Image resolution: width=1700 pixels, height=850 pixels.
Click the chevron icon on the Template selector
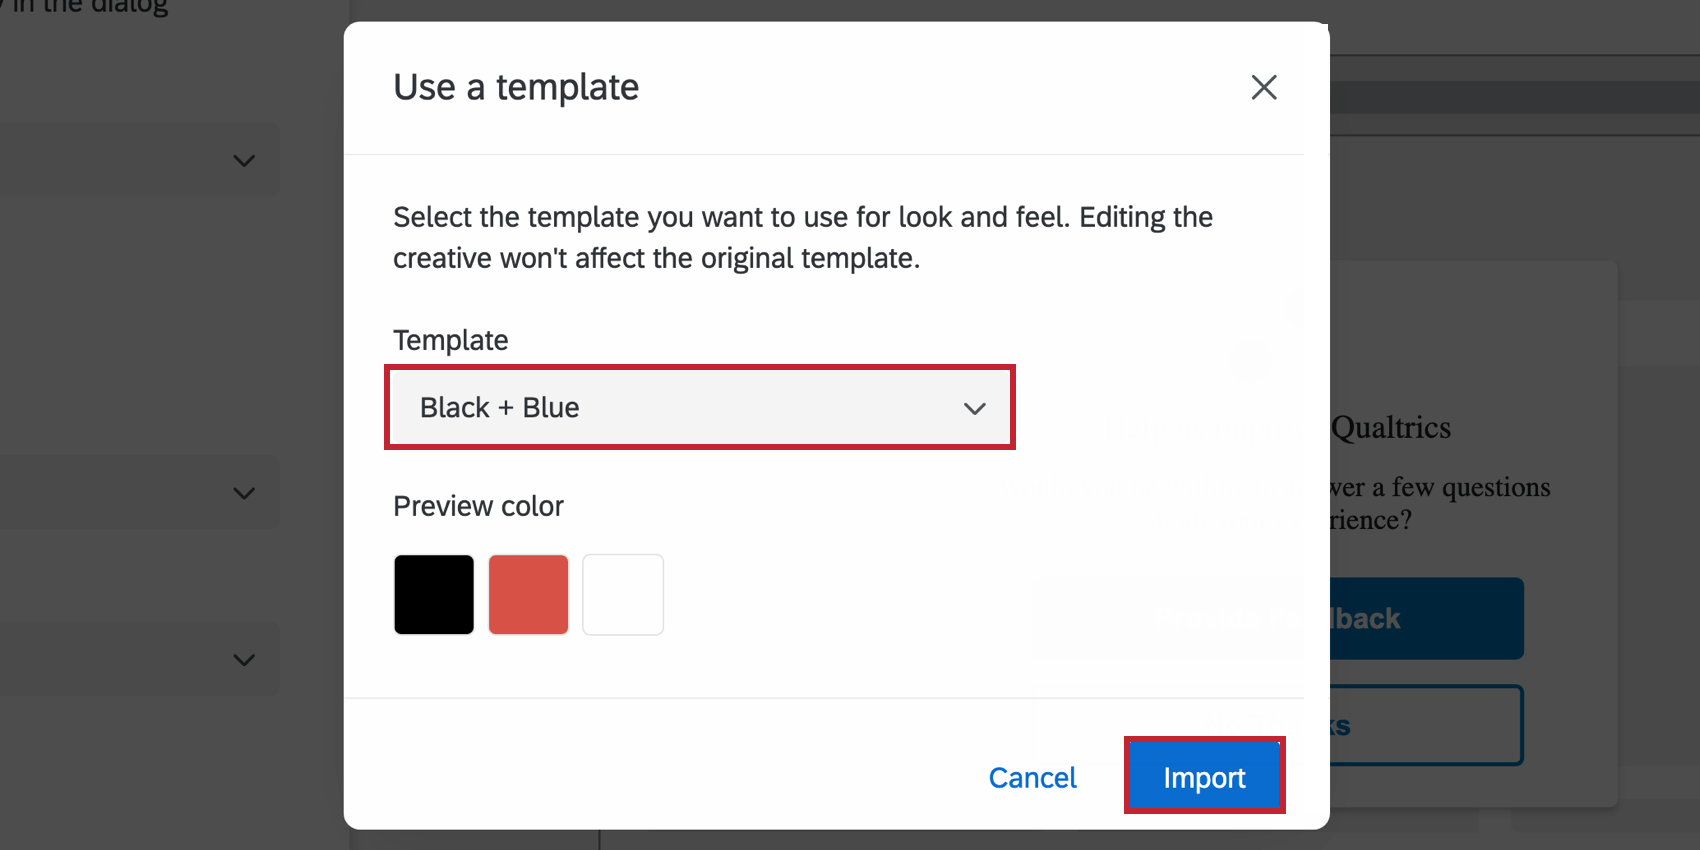(x=975, y=408)
